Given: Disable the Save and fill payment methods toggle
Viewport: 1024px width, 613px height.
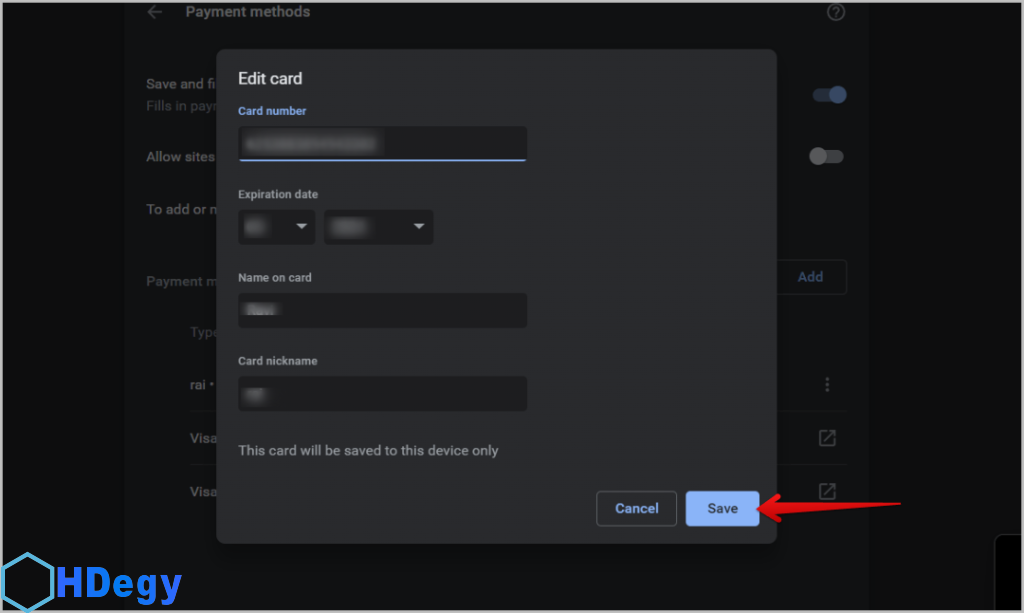Looking at the screenshot, I should point(829,95).
